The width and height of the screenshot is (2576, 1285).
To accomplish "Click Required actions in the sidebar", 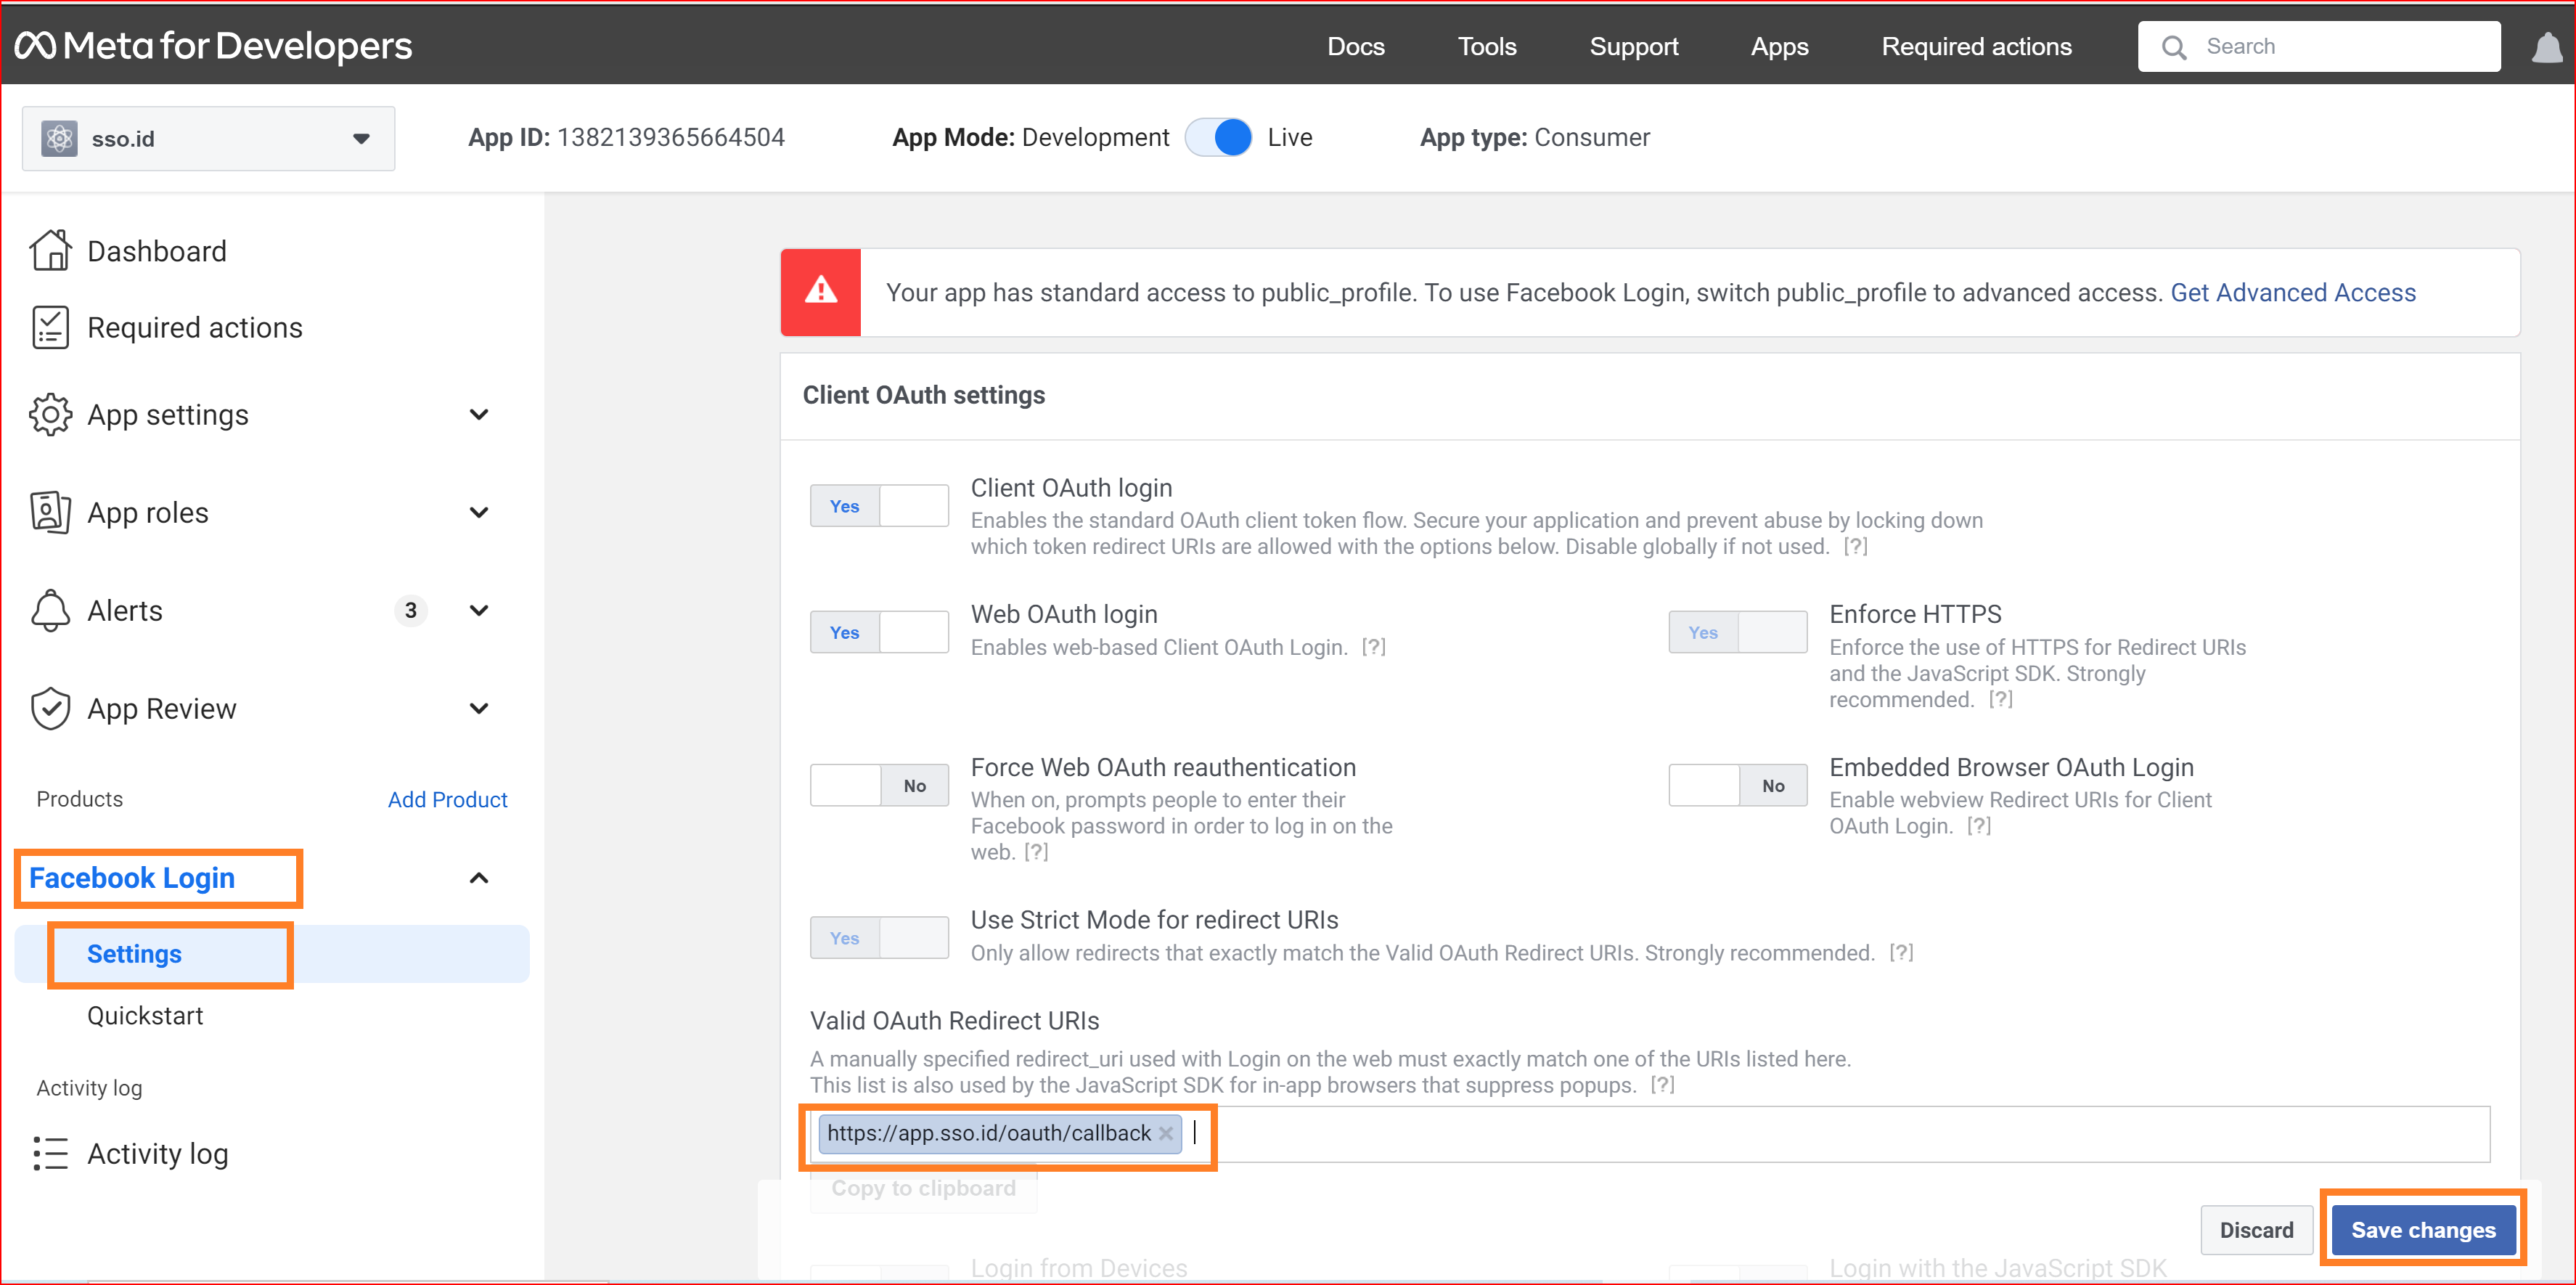I will pos(194,327).
